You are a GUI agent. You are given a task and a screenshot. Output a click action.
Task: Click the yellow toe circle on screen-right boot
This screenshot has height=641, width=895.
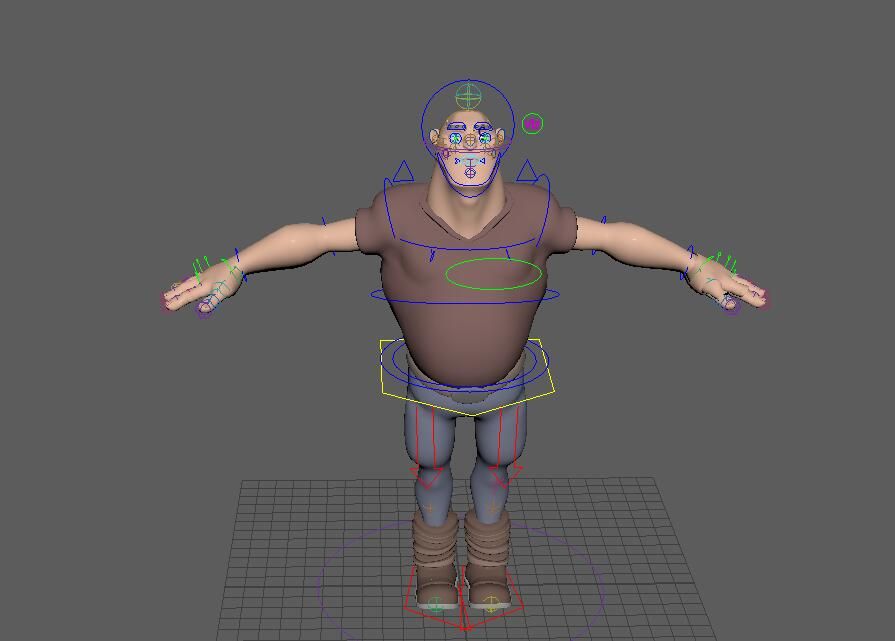point(490,603)
